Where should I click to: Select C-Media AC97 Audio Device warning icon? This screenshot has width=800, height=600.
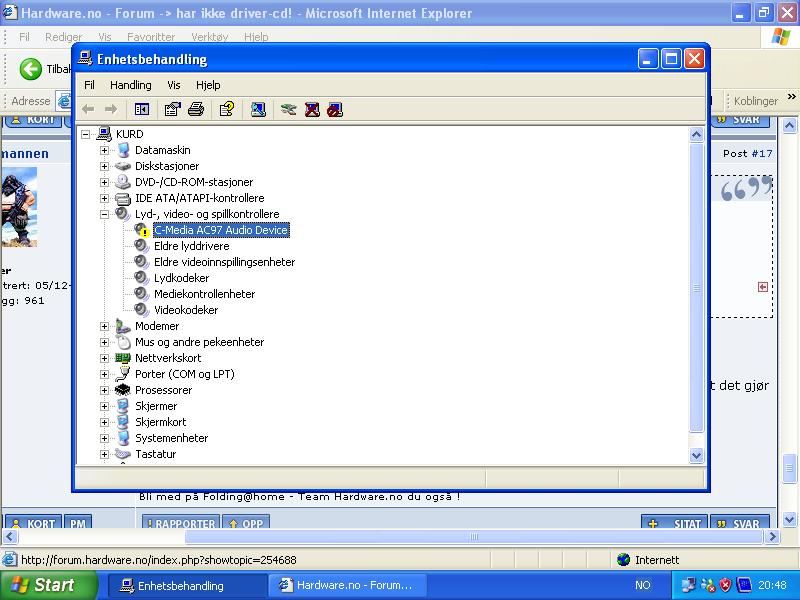(141, 230)
